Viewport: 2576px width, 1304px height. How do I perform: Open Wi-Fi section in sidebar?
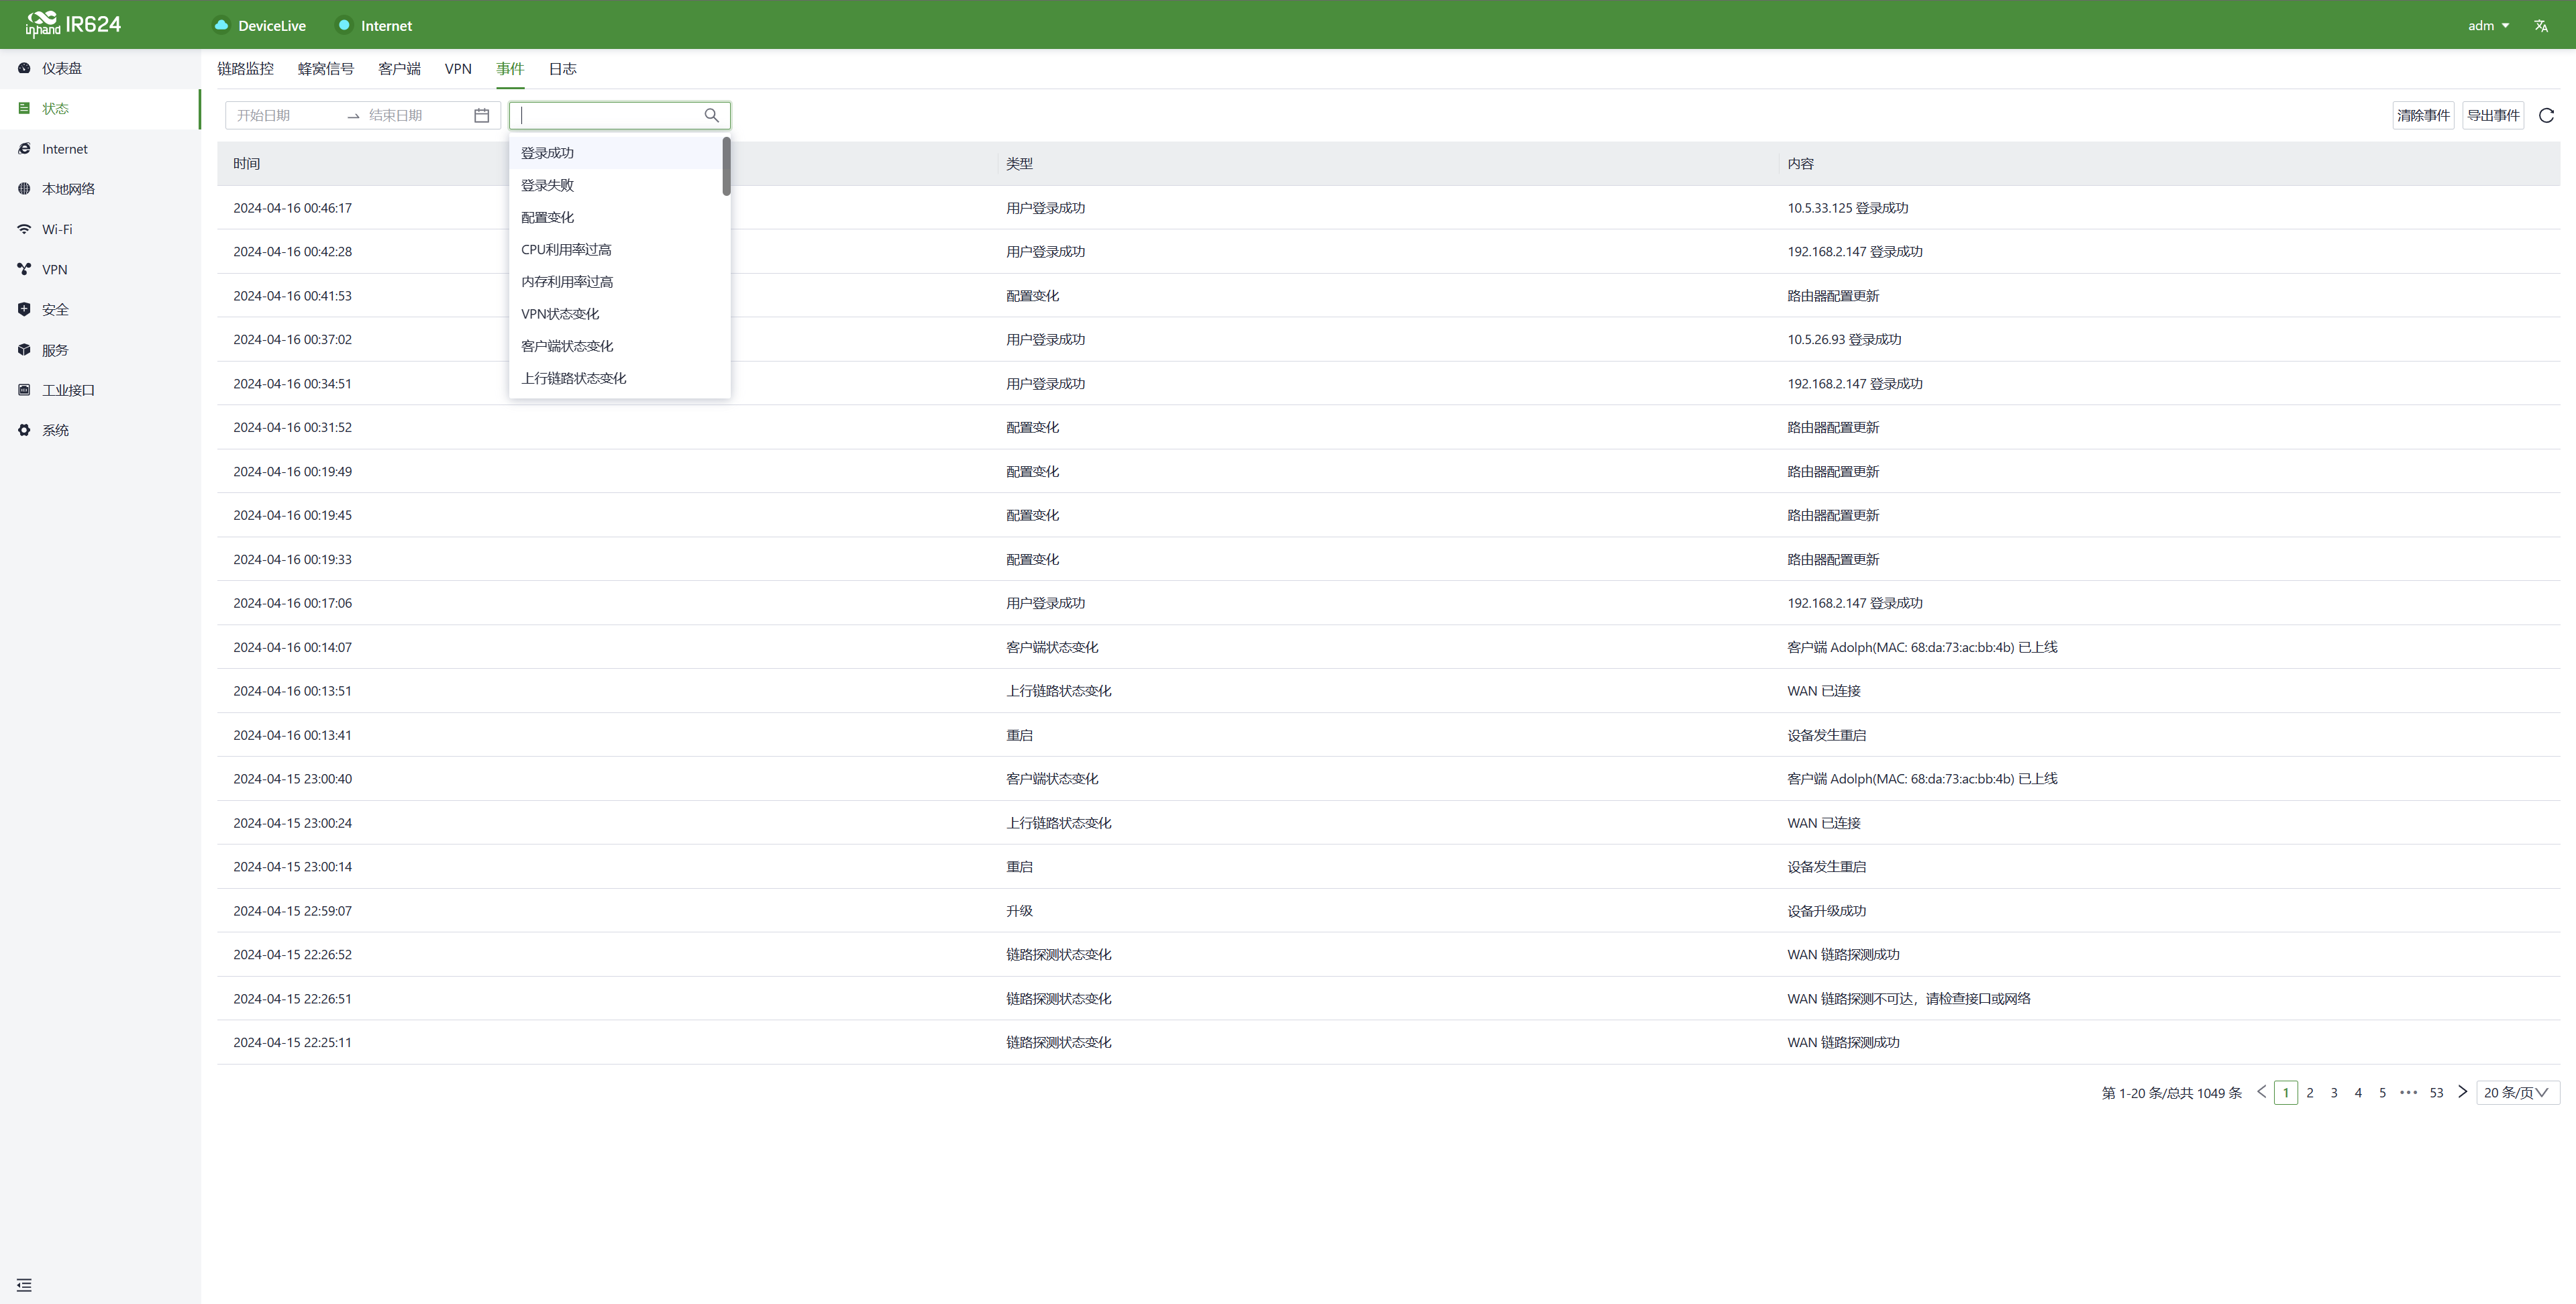(57, 229)
